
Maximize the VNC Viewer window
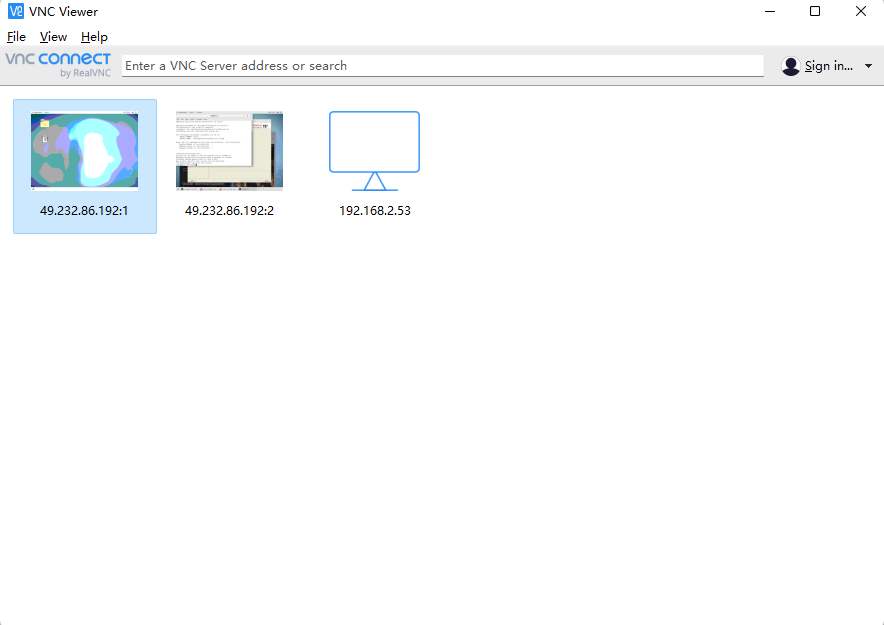pyautogui.click(x=815, y=12)
